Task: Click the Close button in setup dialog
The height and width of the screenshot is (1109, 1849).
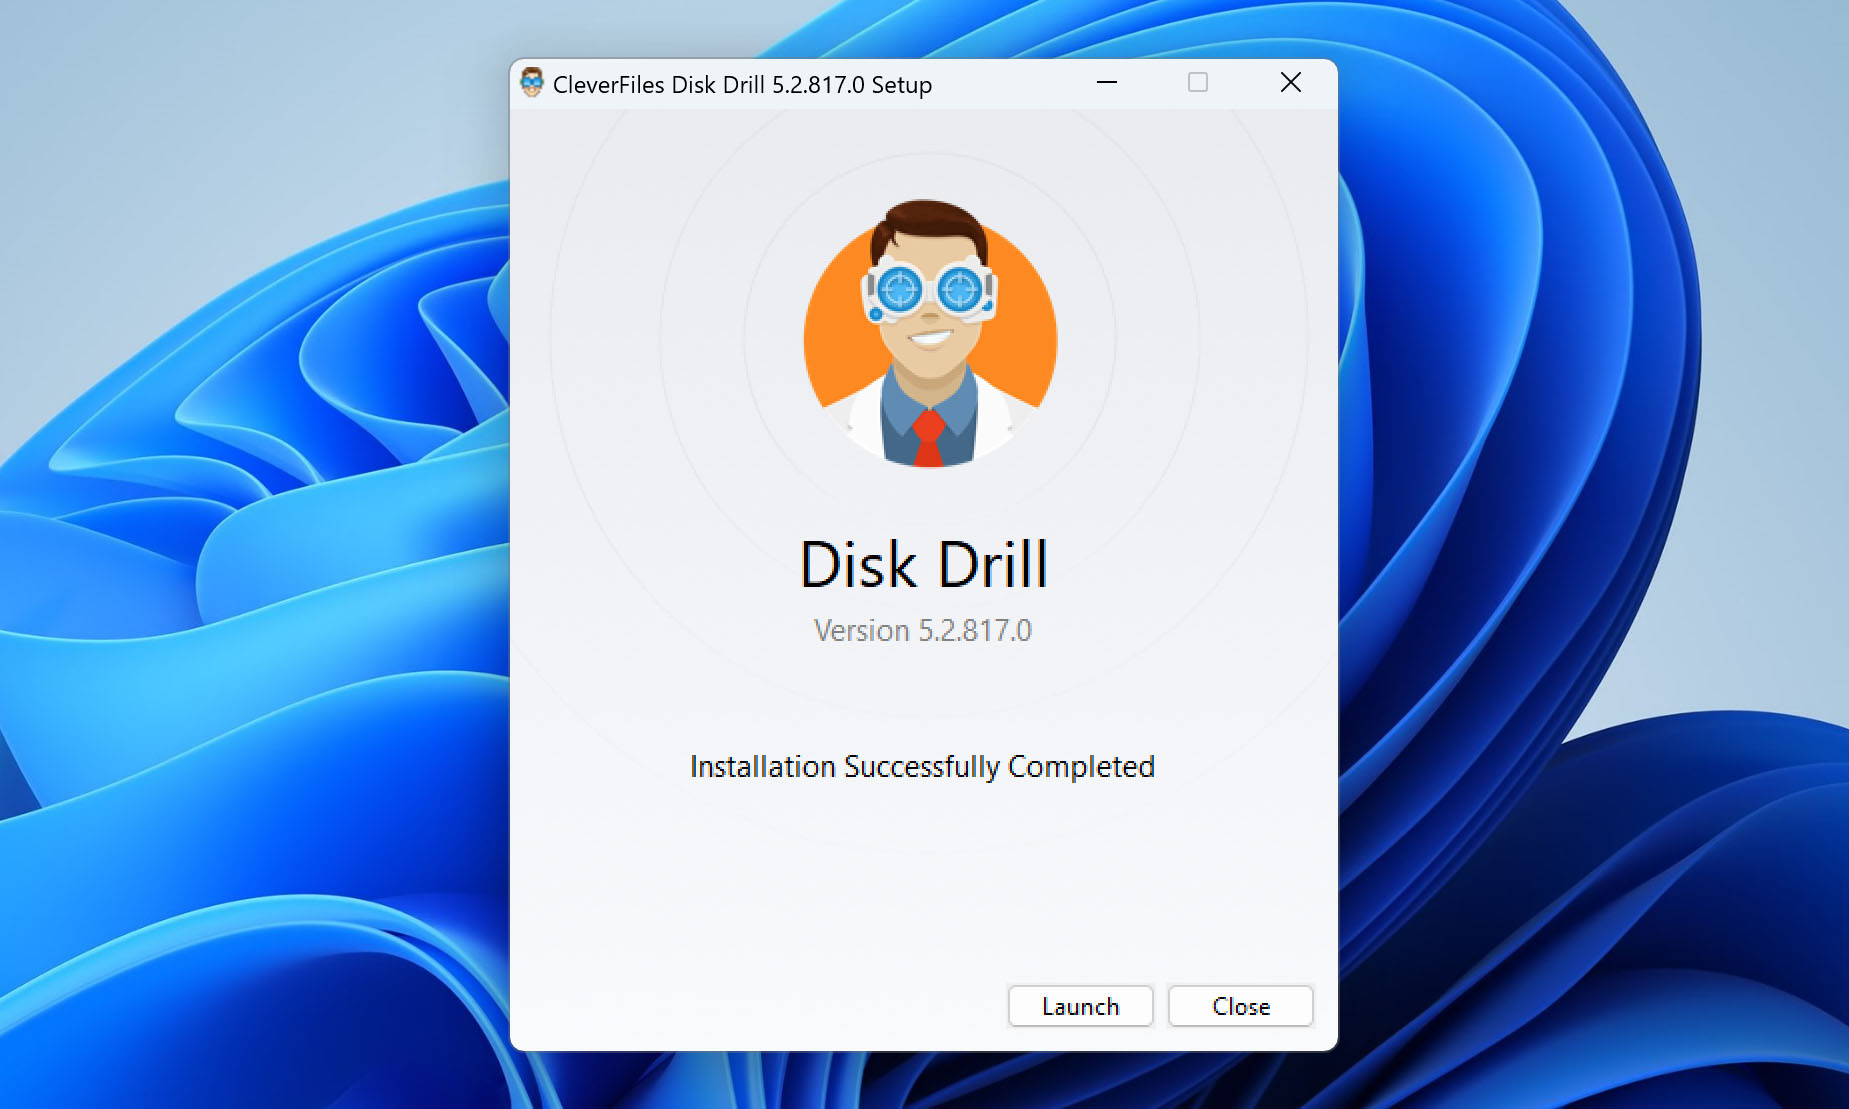Action: pos(1240,1006)
